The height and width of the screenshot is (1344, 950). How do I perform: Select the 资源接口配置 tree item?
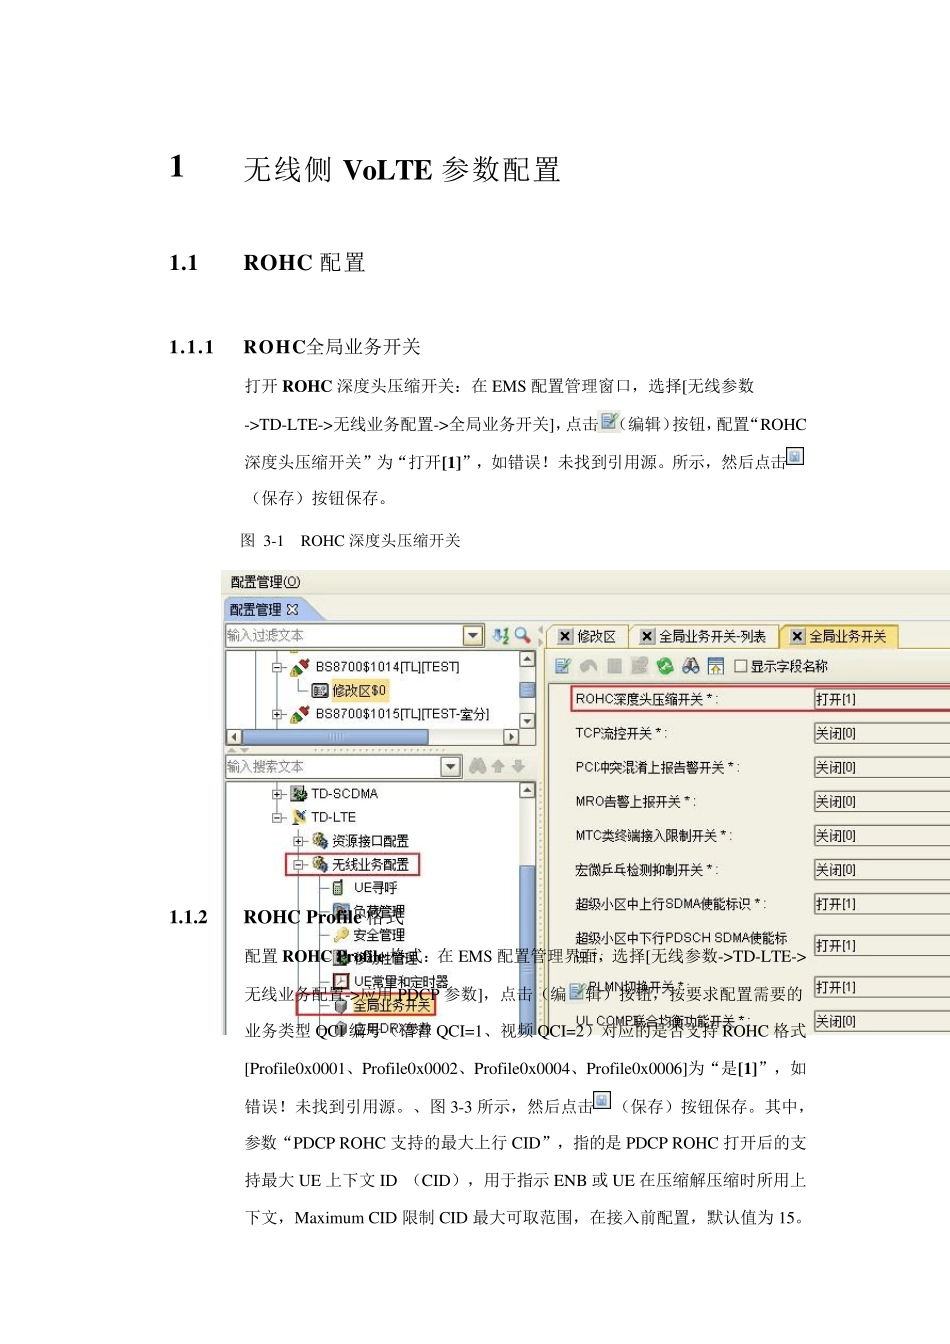(370, 841)
